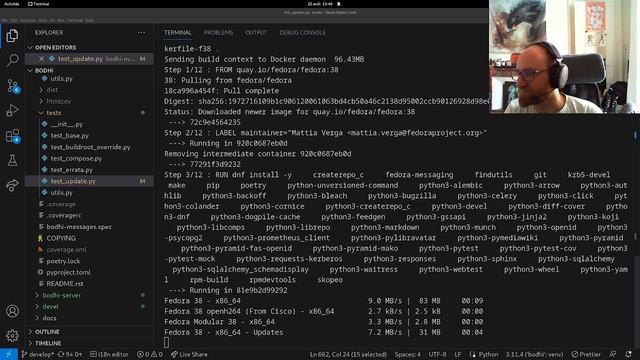Expand the docs folder
Viewport: 640px width, 360px height.
point(49,318)
